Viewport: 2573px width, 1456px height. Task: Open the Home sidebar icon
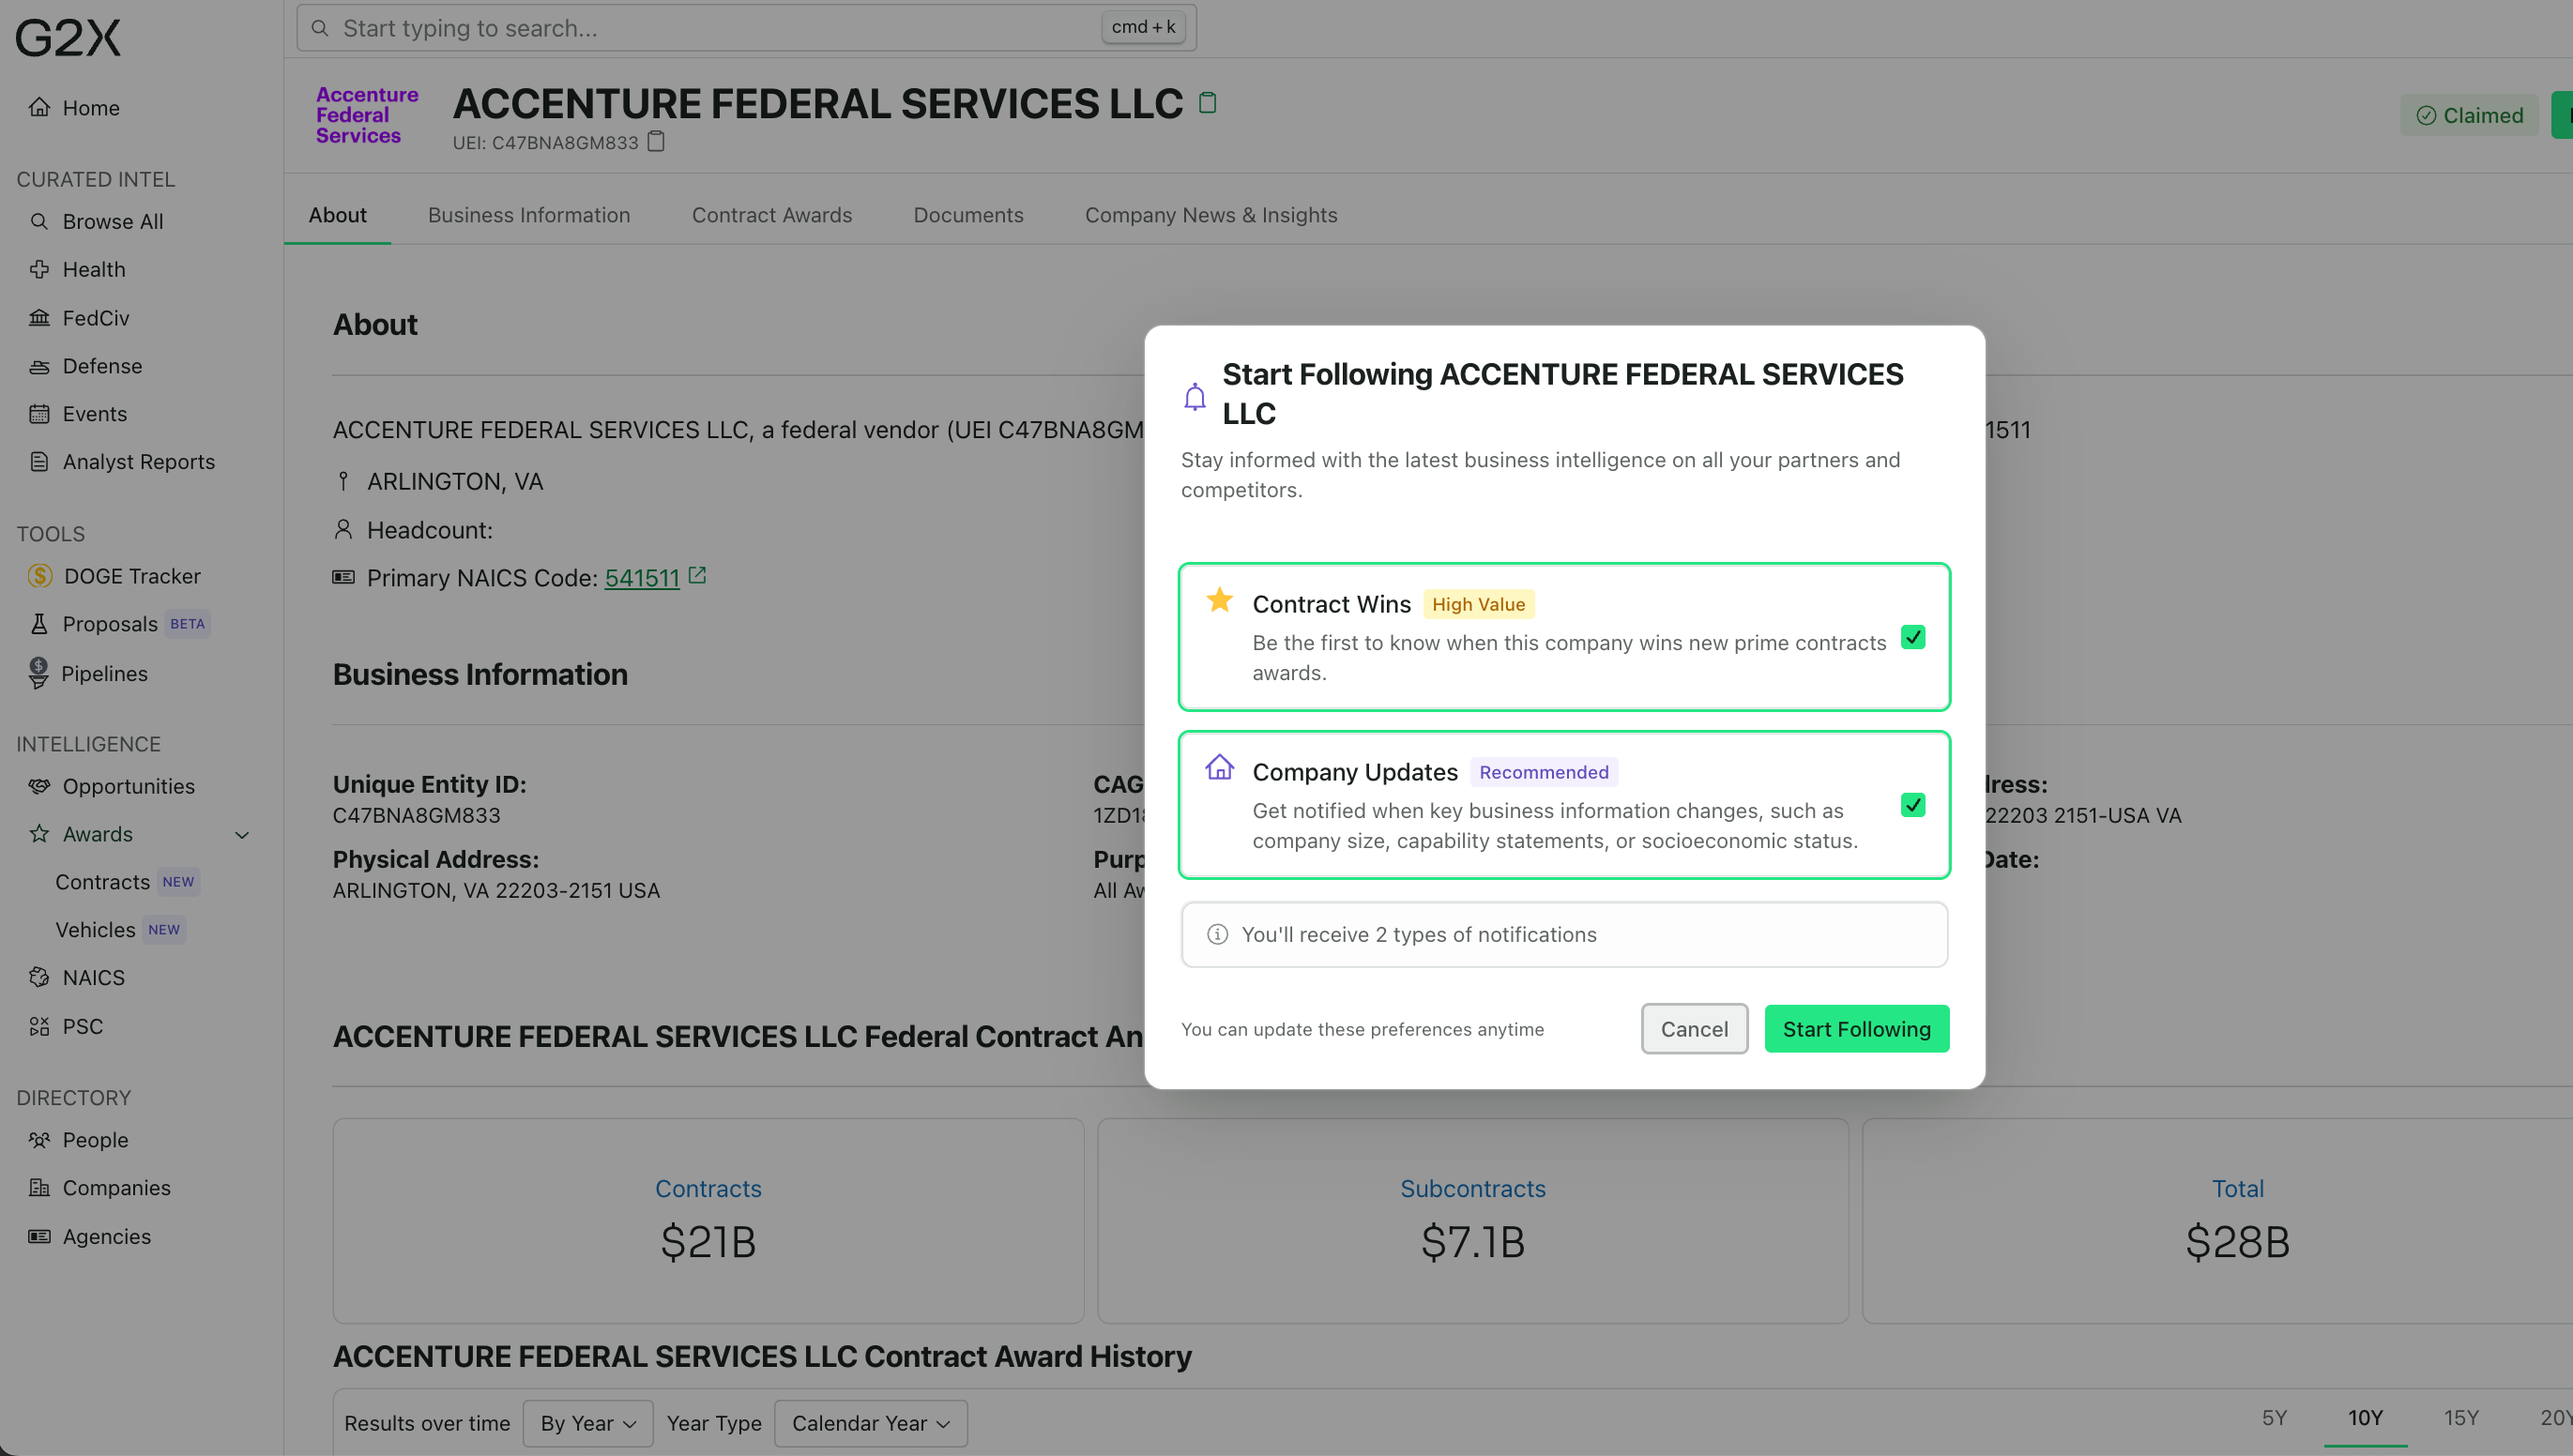(39, 107)
